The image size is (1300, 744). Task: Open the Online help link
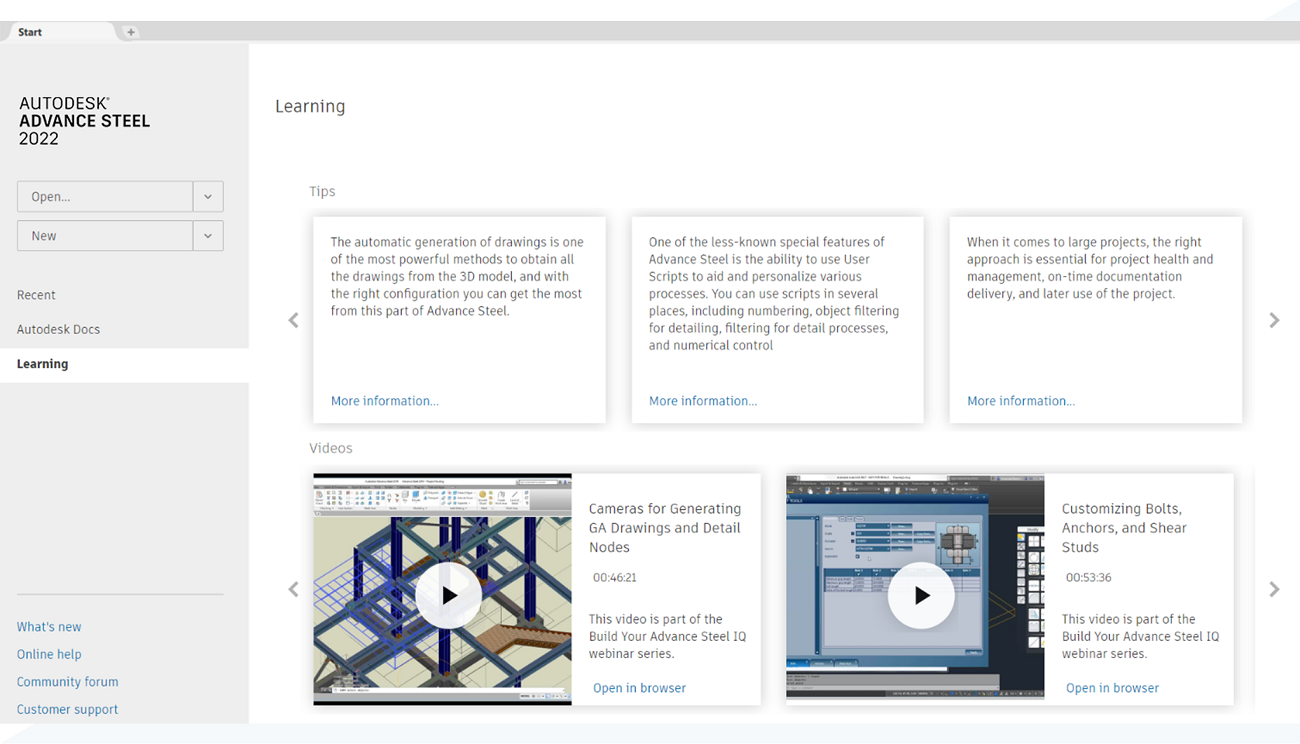click(49, 654)
